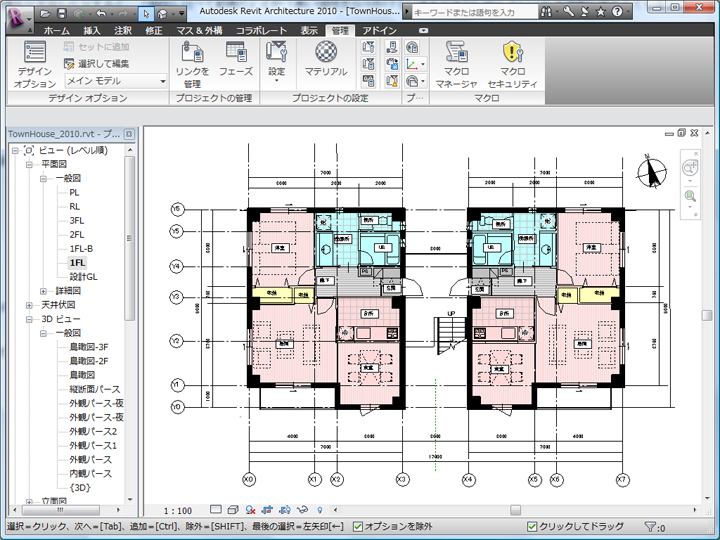The width and height of the screenshot is (720, 540).
Task: Open the Help icon dropdown arrow
Action: (628, 12)
